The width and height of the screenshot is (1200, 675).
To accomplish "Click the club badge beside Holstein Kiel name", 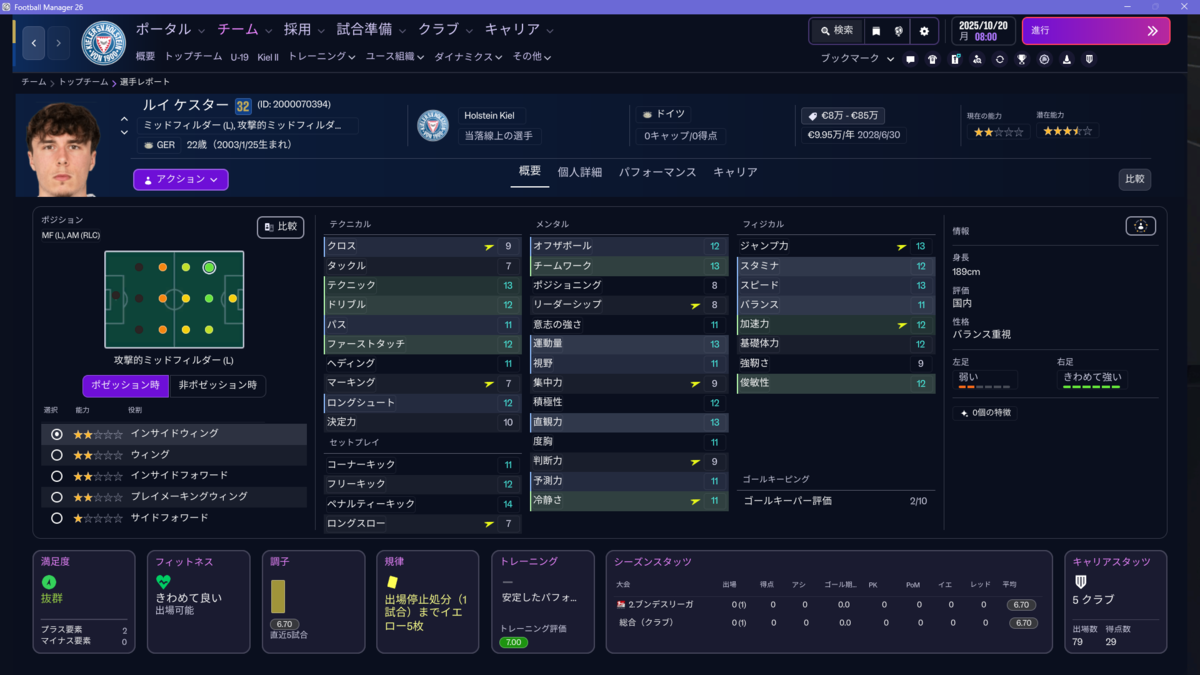I will pos(433,125).
